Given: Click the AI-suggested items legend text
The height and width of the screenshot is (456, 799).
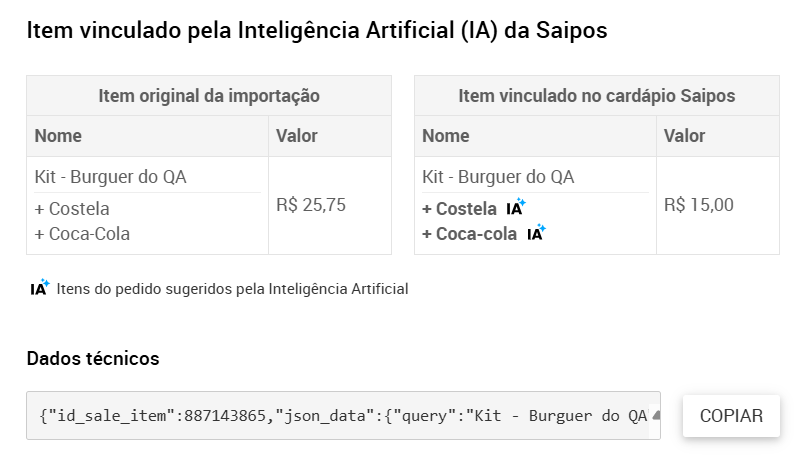Looking at the screenshot, I should 232,289.
